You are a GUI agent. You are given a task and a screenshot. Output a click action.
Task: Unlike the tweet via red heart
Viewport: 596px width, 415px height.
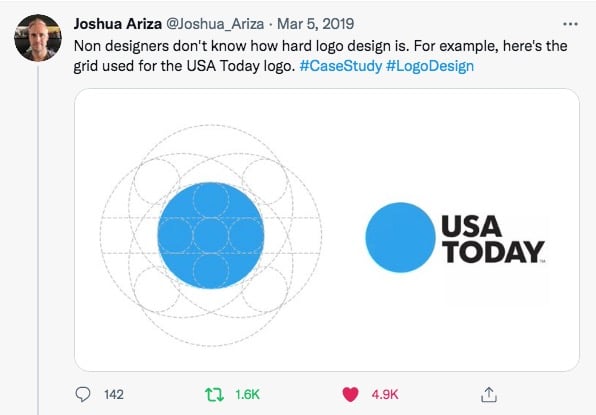click(350, 394)
